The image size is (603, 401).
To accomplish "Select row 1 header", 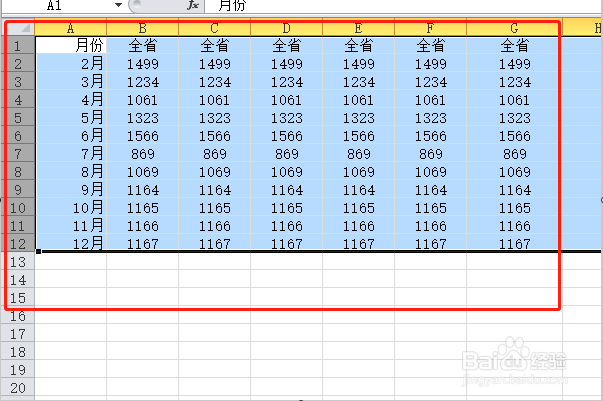I will coord(18,46).
